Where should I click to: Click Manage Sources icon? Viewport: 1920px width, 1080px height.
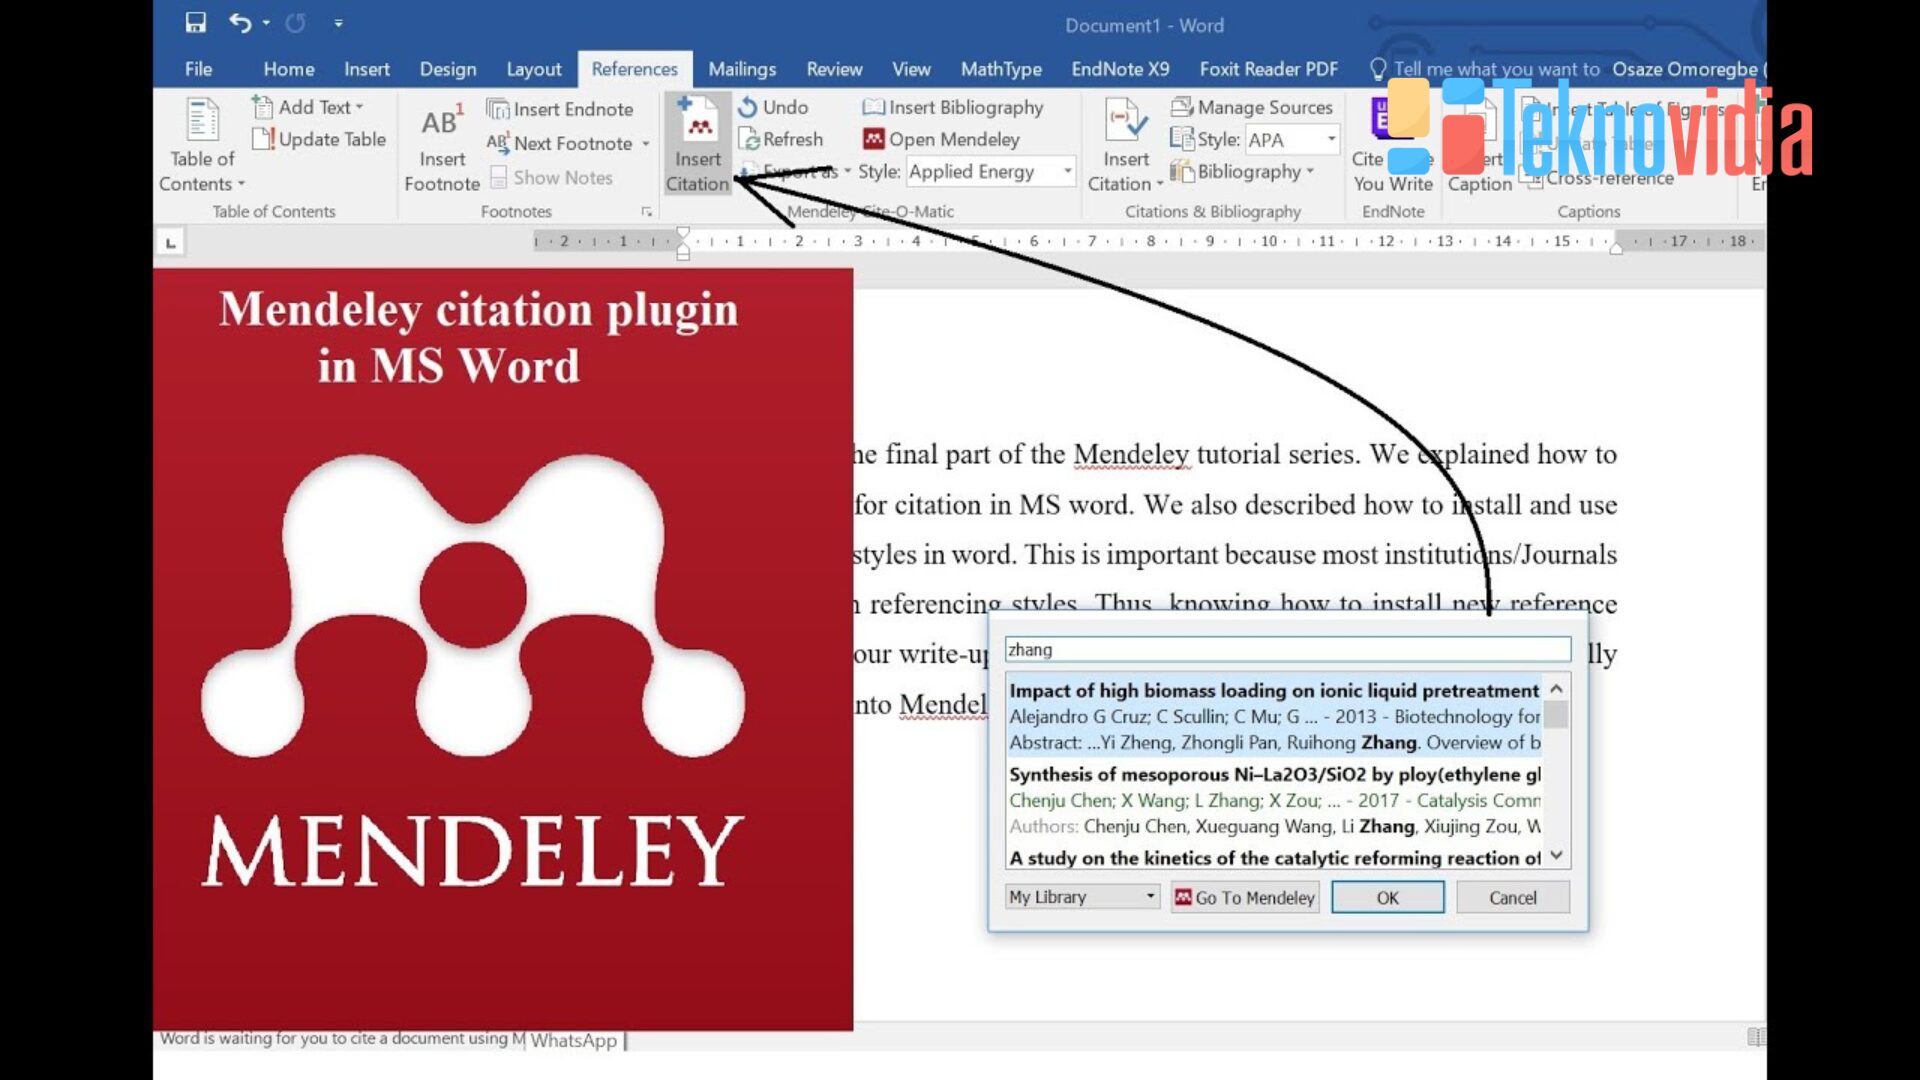(x=1182, y=107)
